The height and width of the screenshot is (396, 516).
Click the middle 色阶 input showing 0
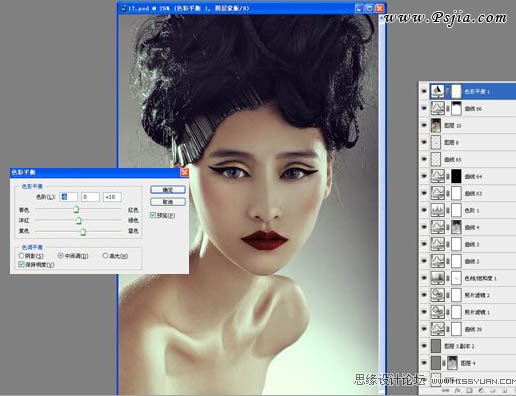point(90,197)
